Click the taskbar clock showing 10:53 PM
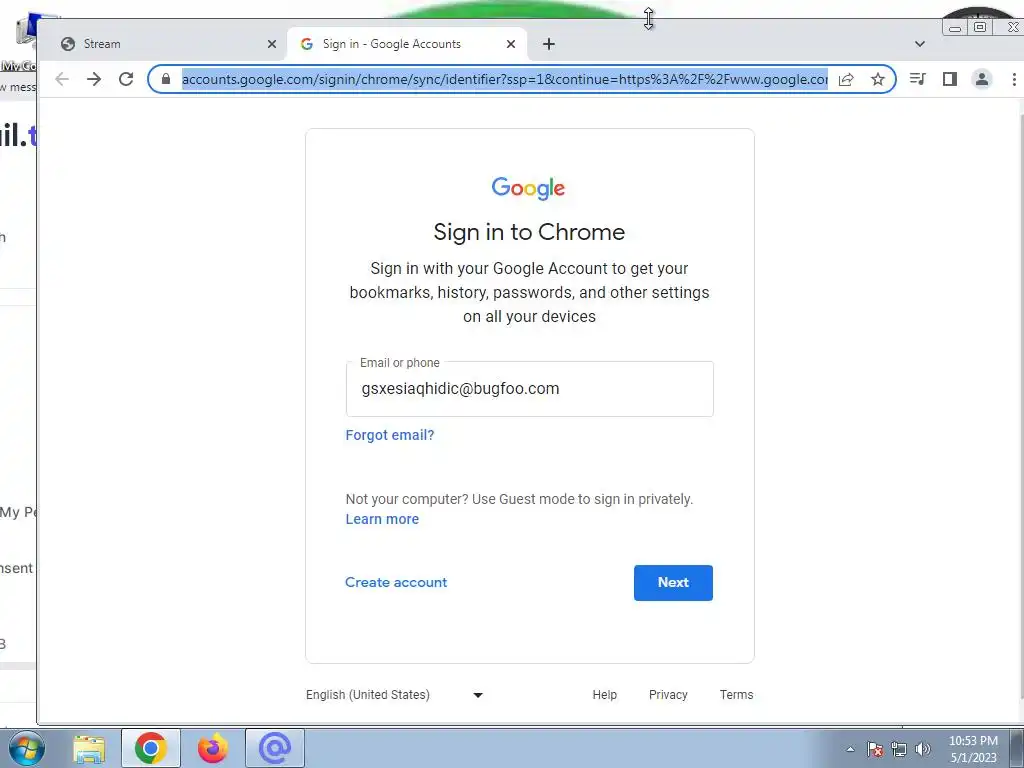The image size is (1024, 768). click(973, 749)
